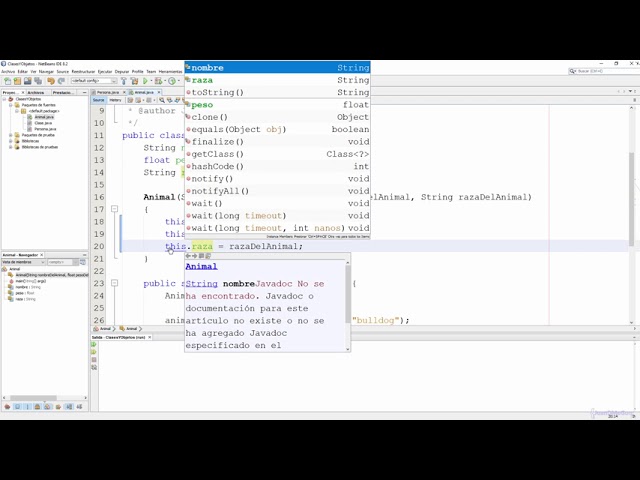Screen dimensions: 640x480
Task: Open the Vista de miembros dropdown
Action: [24, 262]
